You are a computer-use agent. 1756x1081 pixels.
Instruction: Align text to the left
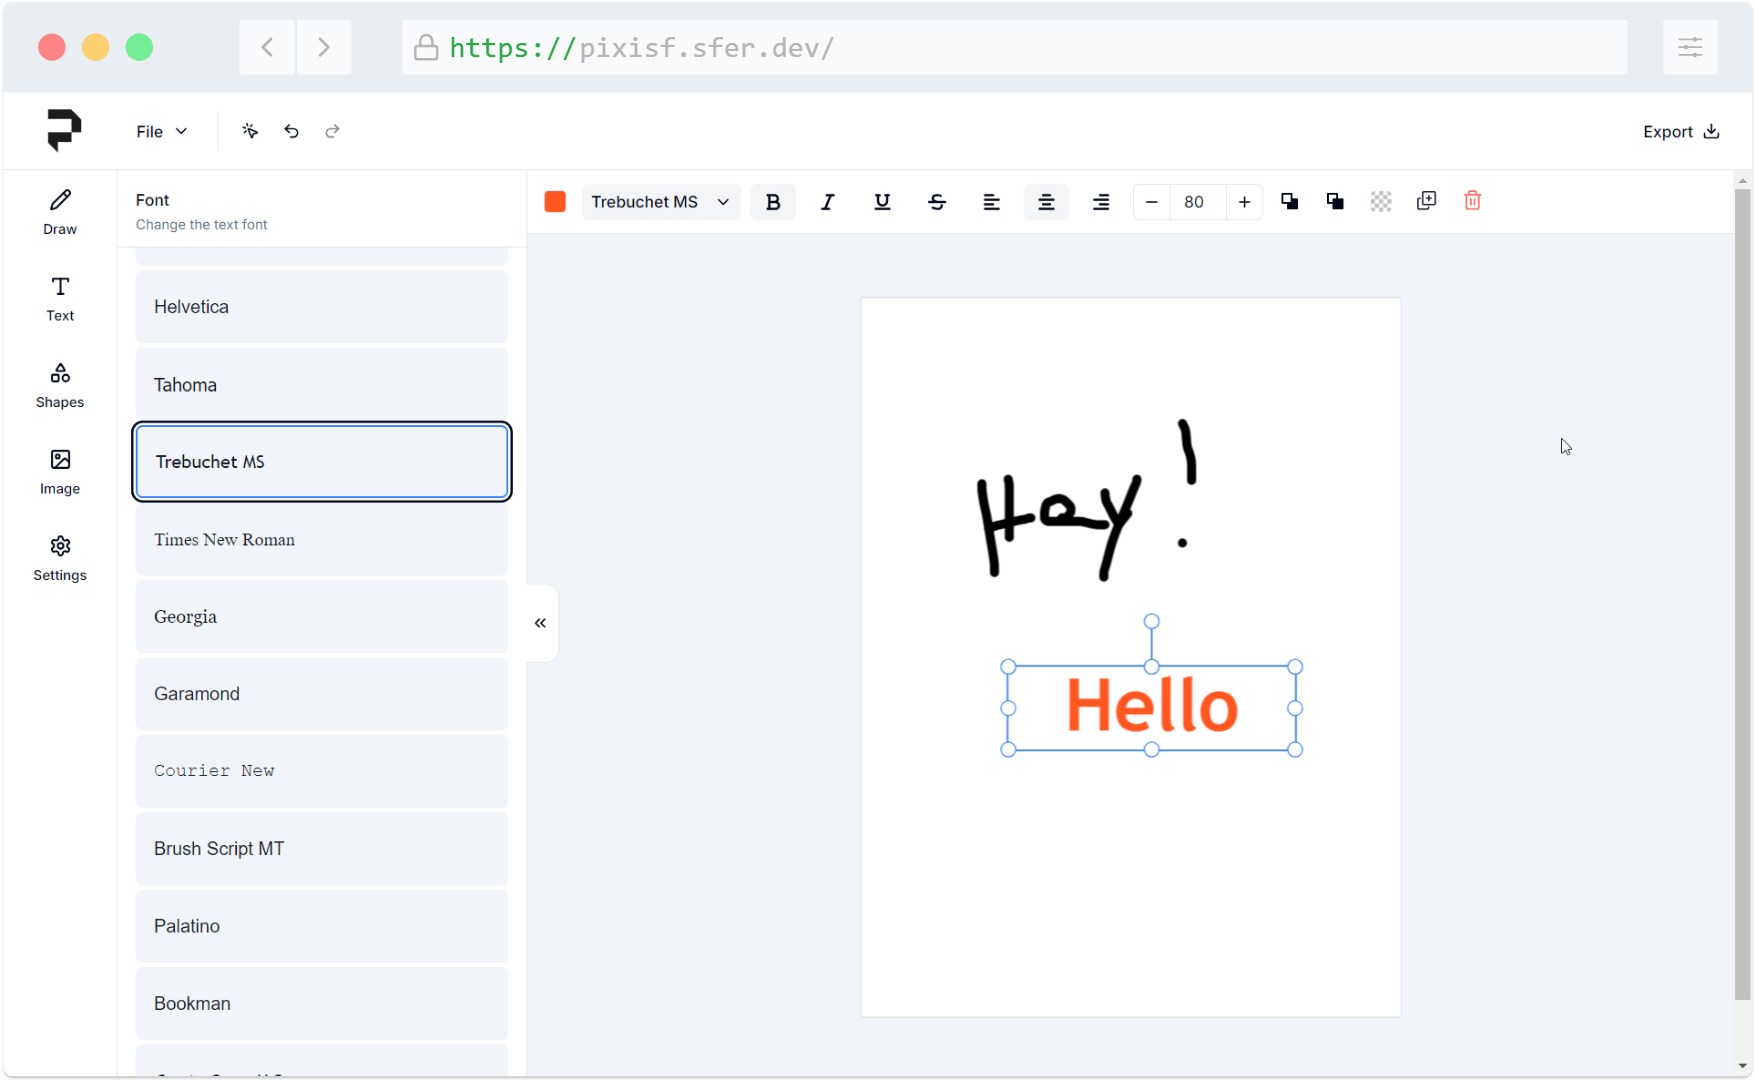tap(991, 202)
